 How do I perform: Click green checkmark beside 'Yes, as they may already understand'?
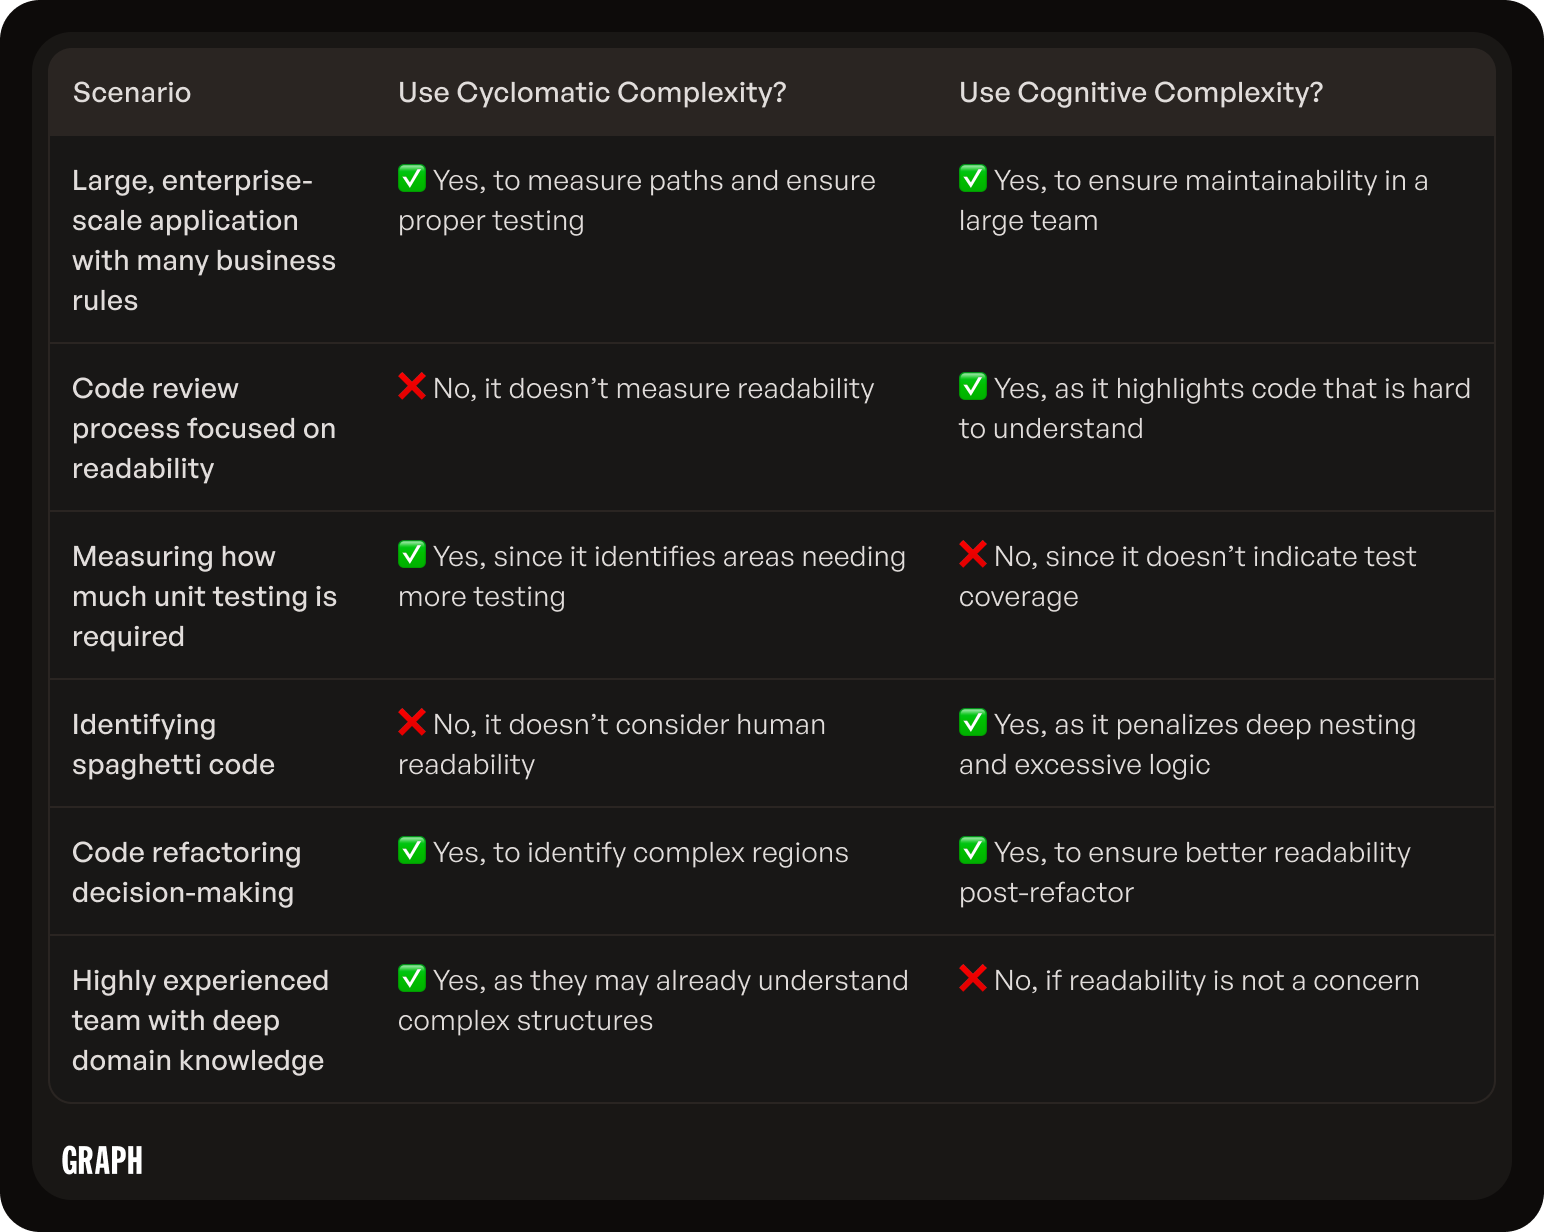click(412, 978)
